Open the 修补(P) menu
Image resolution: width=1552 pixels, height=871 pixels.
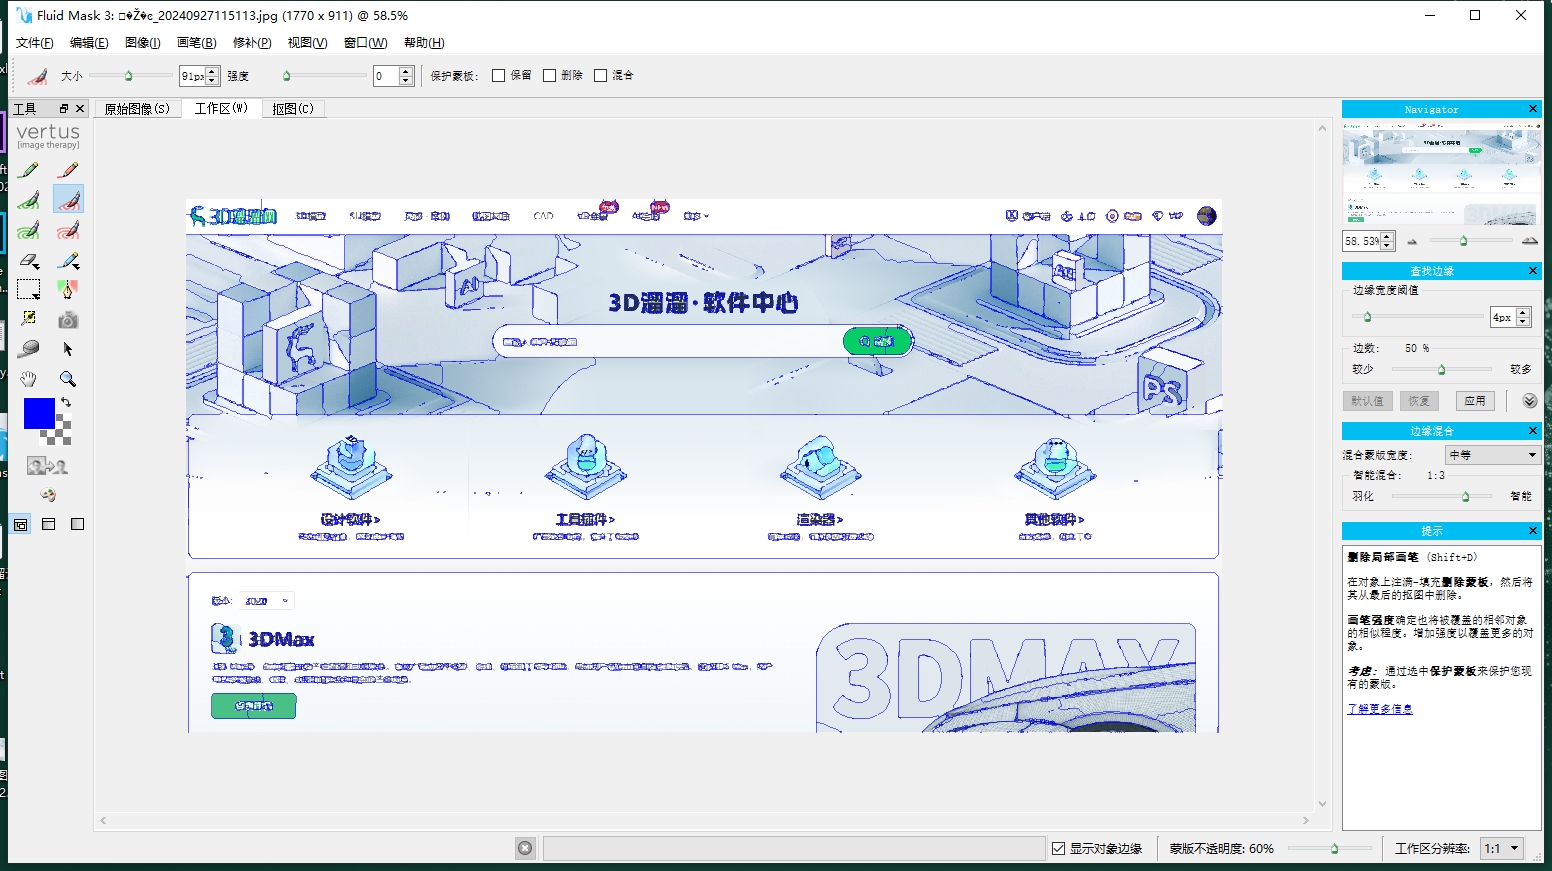coord(252,43)
